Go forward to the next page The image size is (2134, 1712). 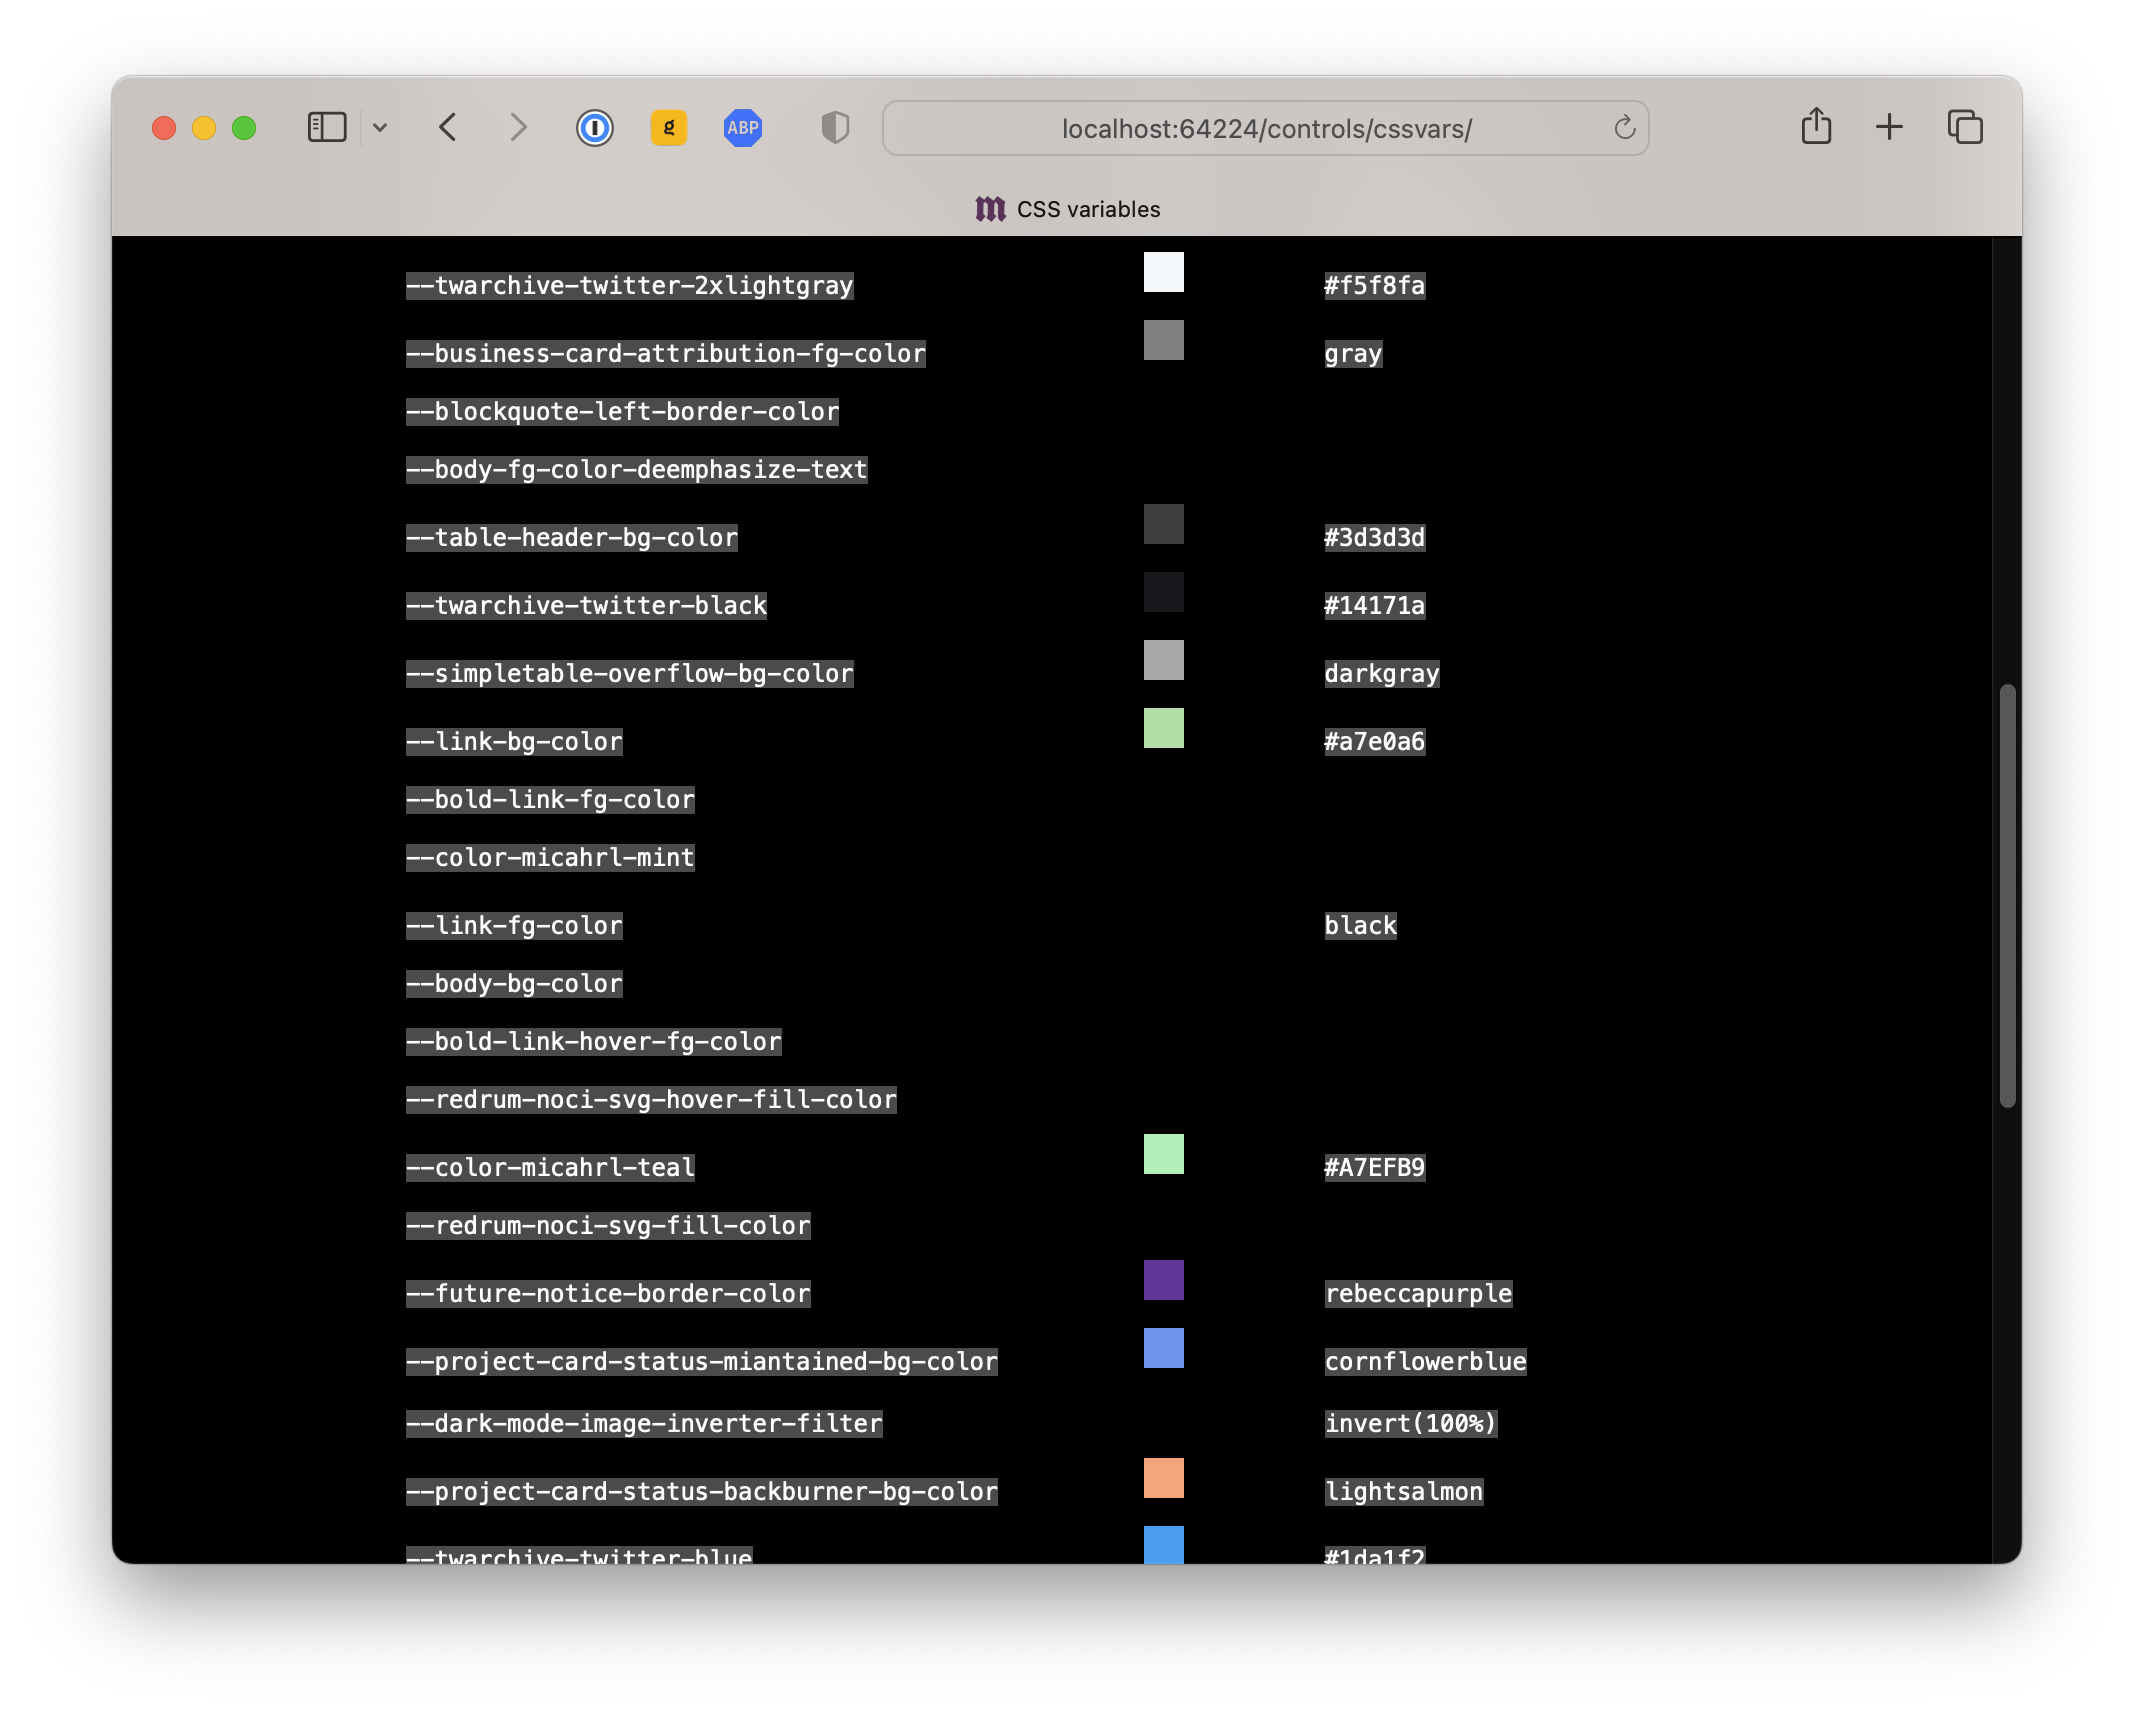click(x=518, y=127)
